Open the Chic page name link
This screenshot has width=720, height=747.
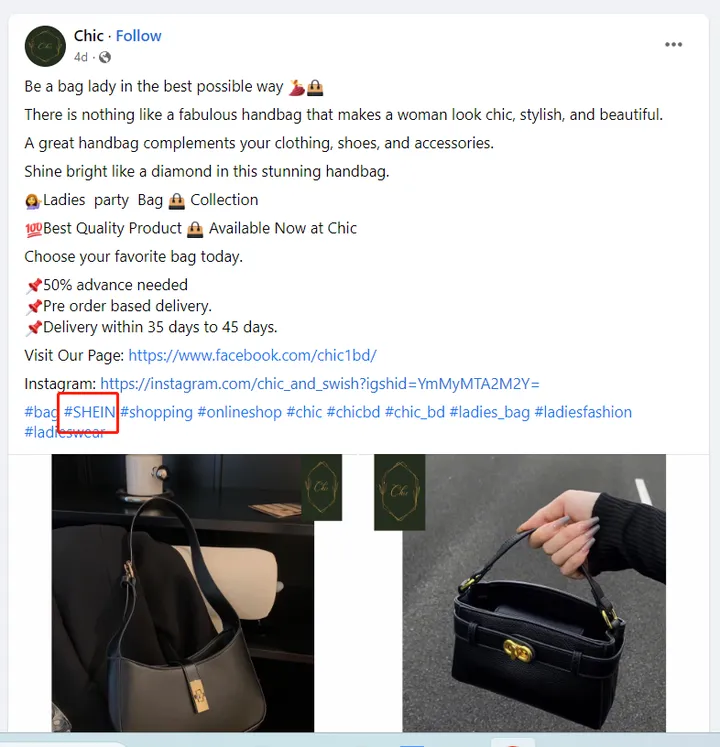click(x=89, y=36)
